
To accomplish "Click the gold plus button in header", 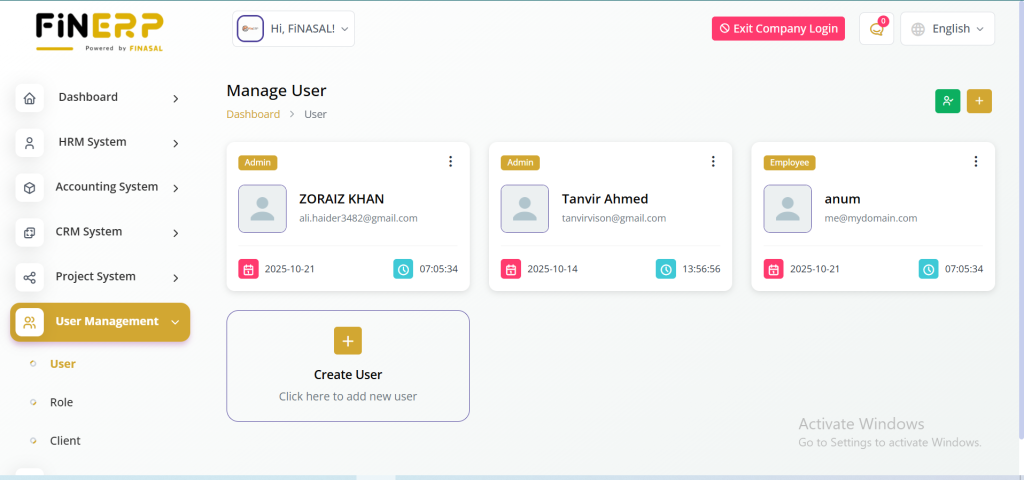I will click(979, 101).
